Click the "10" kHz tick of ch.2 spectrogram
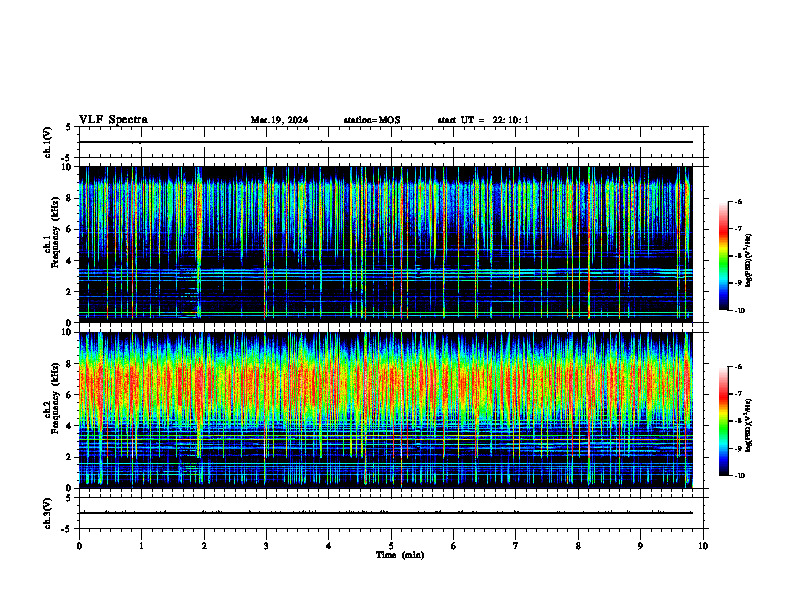Image resolution: width=792 pixels, height=612 pixels. [68, 332]
